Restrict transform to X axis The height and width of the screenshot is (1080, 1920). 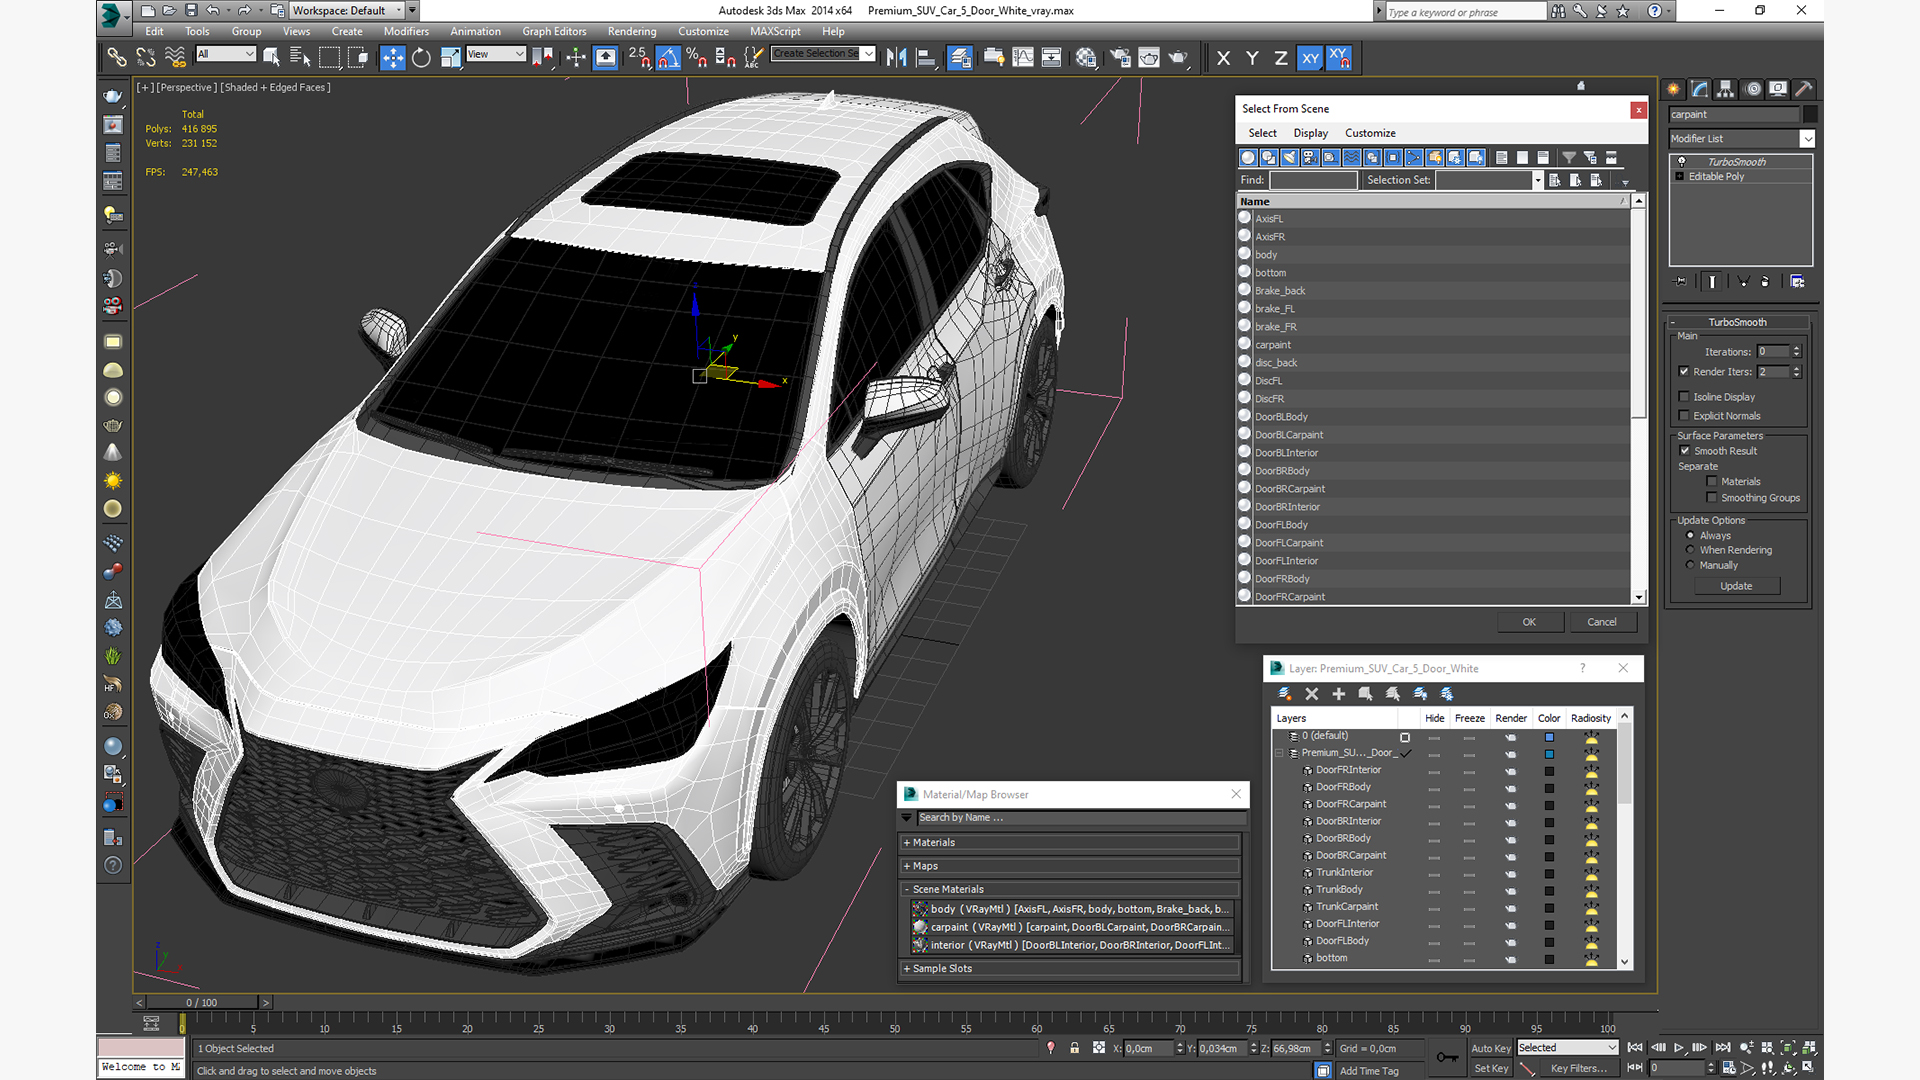point(1223,58)
